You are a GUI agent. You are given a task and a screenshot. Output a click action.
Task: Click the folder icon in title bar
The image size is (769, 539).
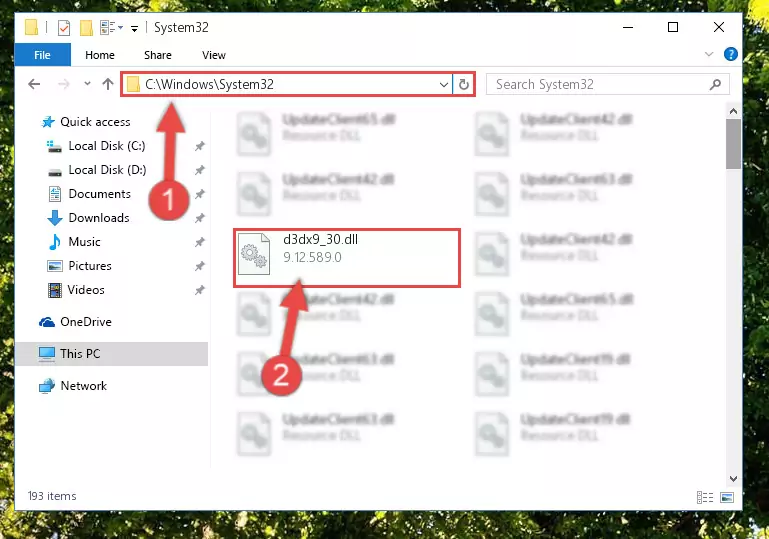coord(31,27)
